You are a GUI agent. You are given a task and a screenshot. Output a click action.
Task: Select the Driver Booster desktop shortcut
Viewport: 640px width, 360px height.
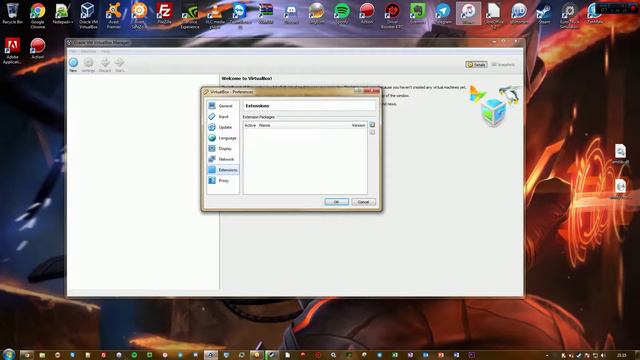point(392,16)
